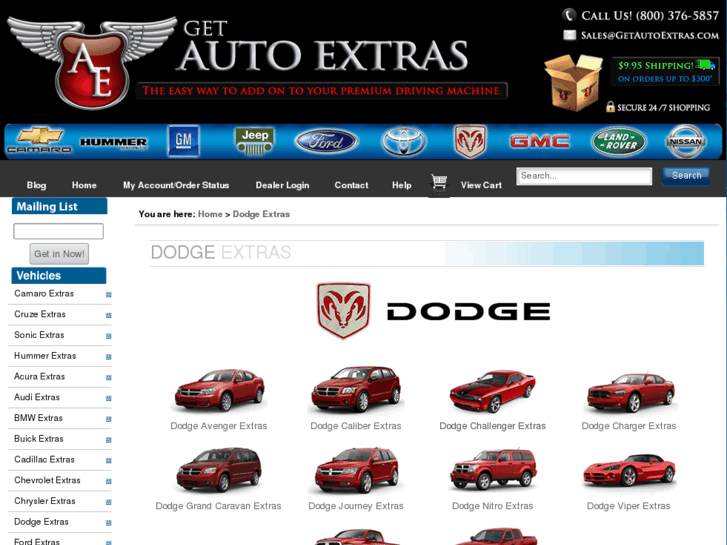Expand Camaro Extras arrow icon
This screenshot has height=545, width=727.
(108, 295)
